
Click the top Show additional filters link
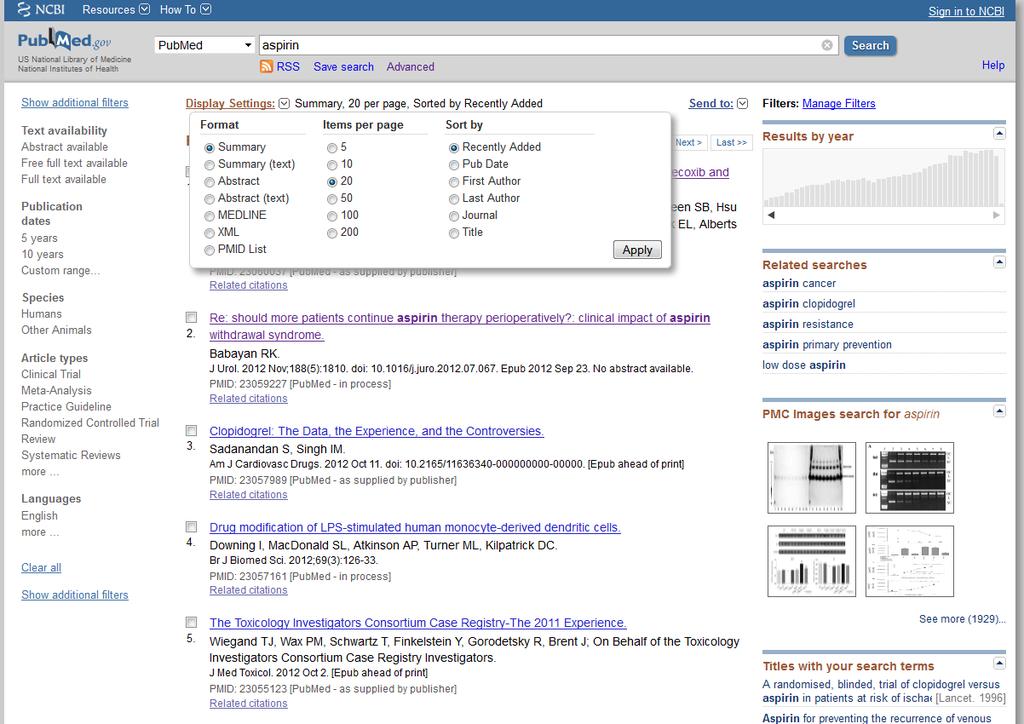click(74, 102)
